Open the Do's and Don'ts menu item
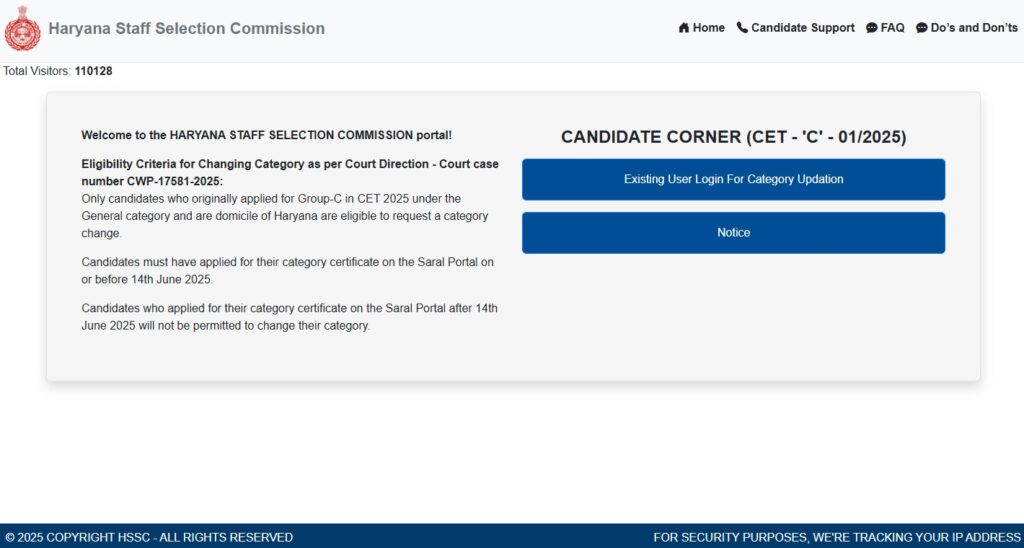 click(x=974, y=28)
